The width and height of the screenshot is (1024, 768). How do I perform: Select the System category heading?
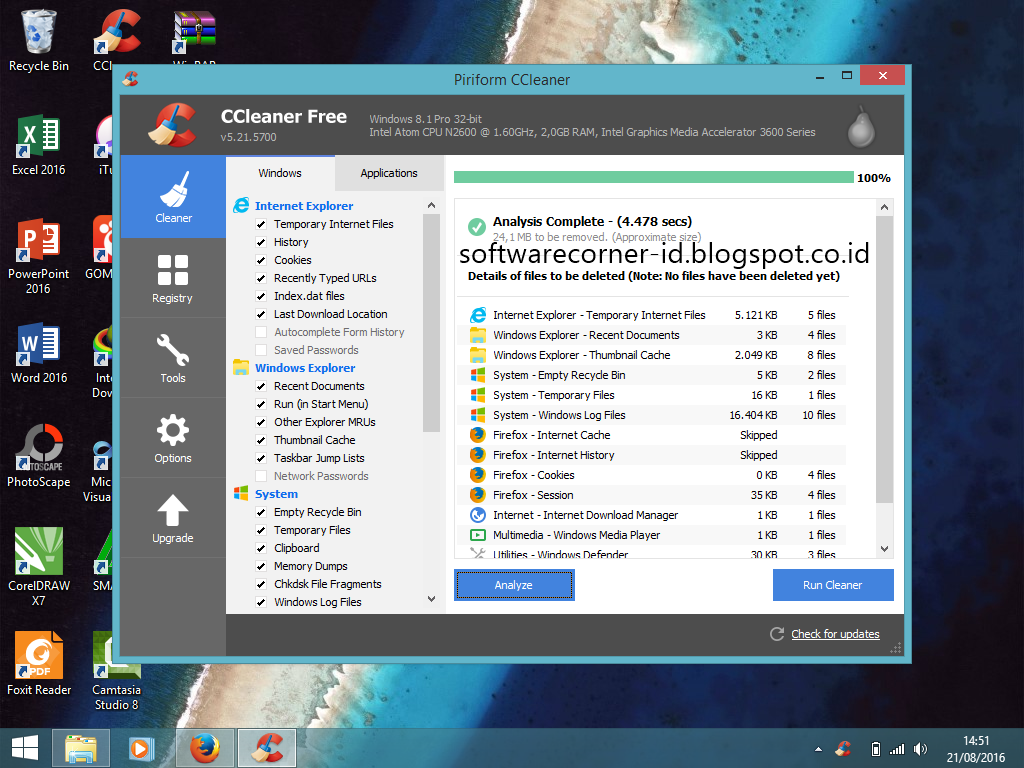point(276,494)
